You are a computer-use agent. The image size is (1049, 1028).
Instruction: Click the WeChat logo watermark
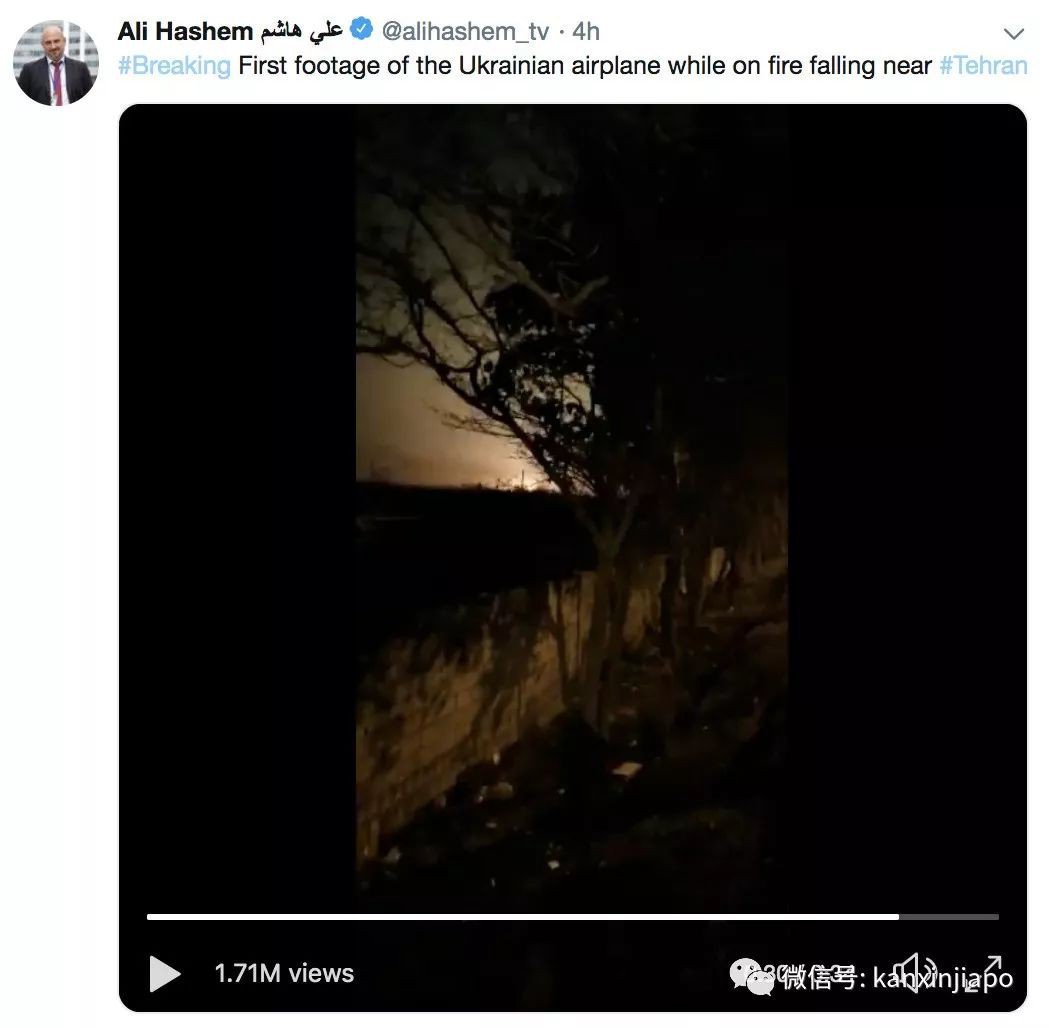(751, 976)
